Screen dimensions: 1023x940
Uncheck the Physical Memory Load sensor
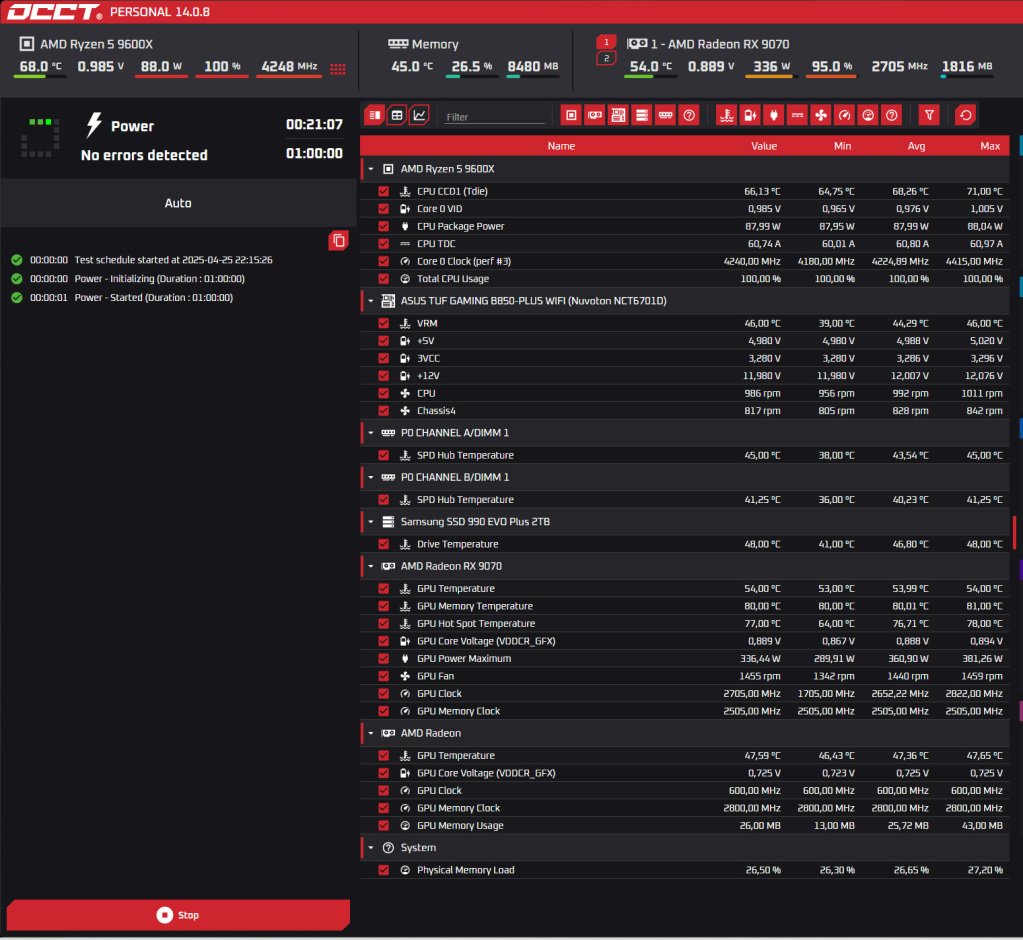pos(384,870)
